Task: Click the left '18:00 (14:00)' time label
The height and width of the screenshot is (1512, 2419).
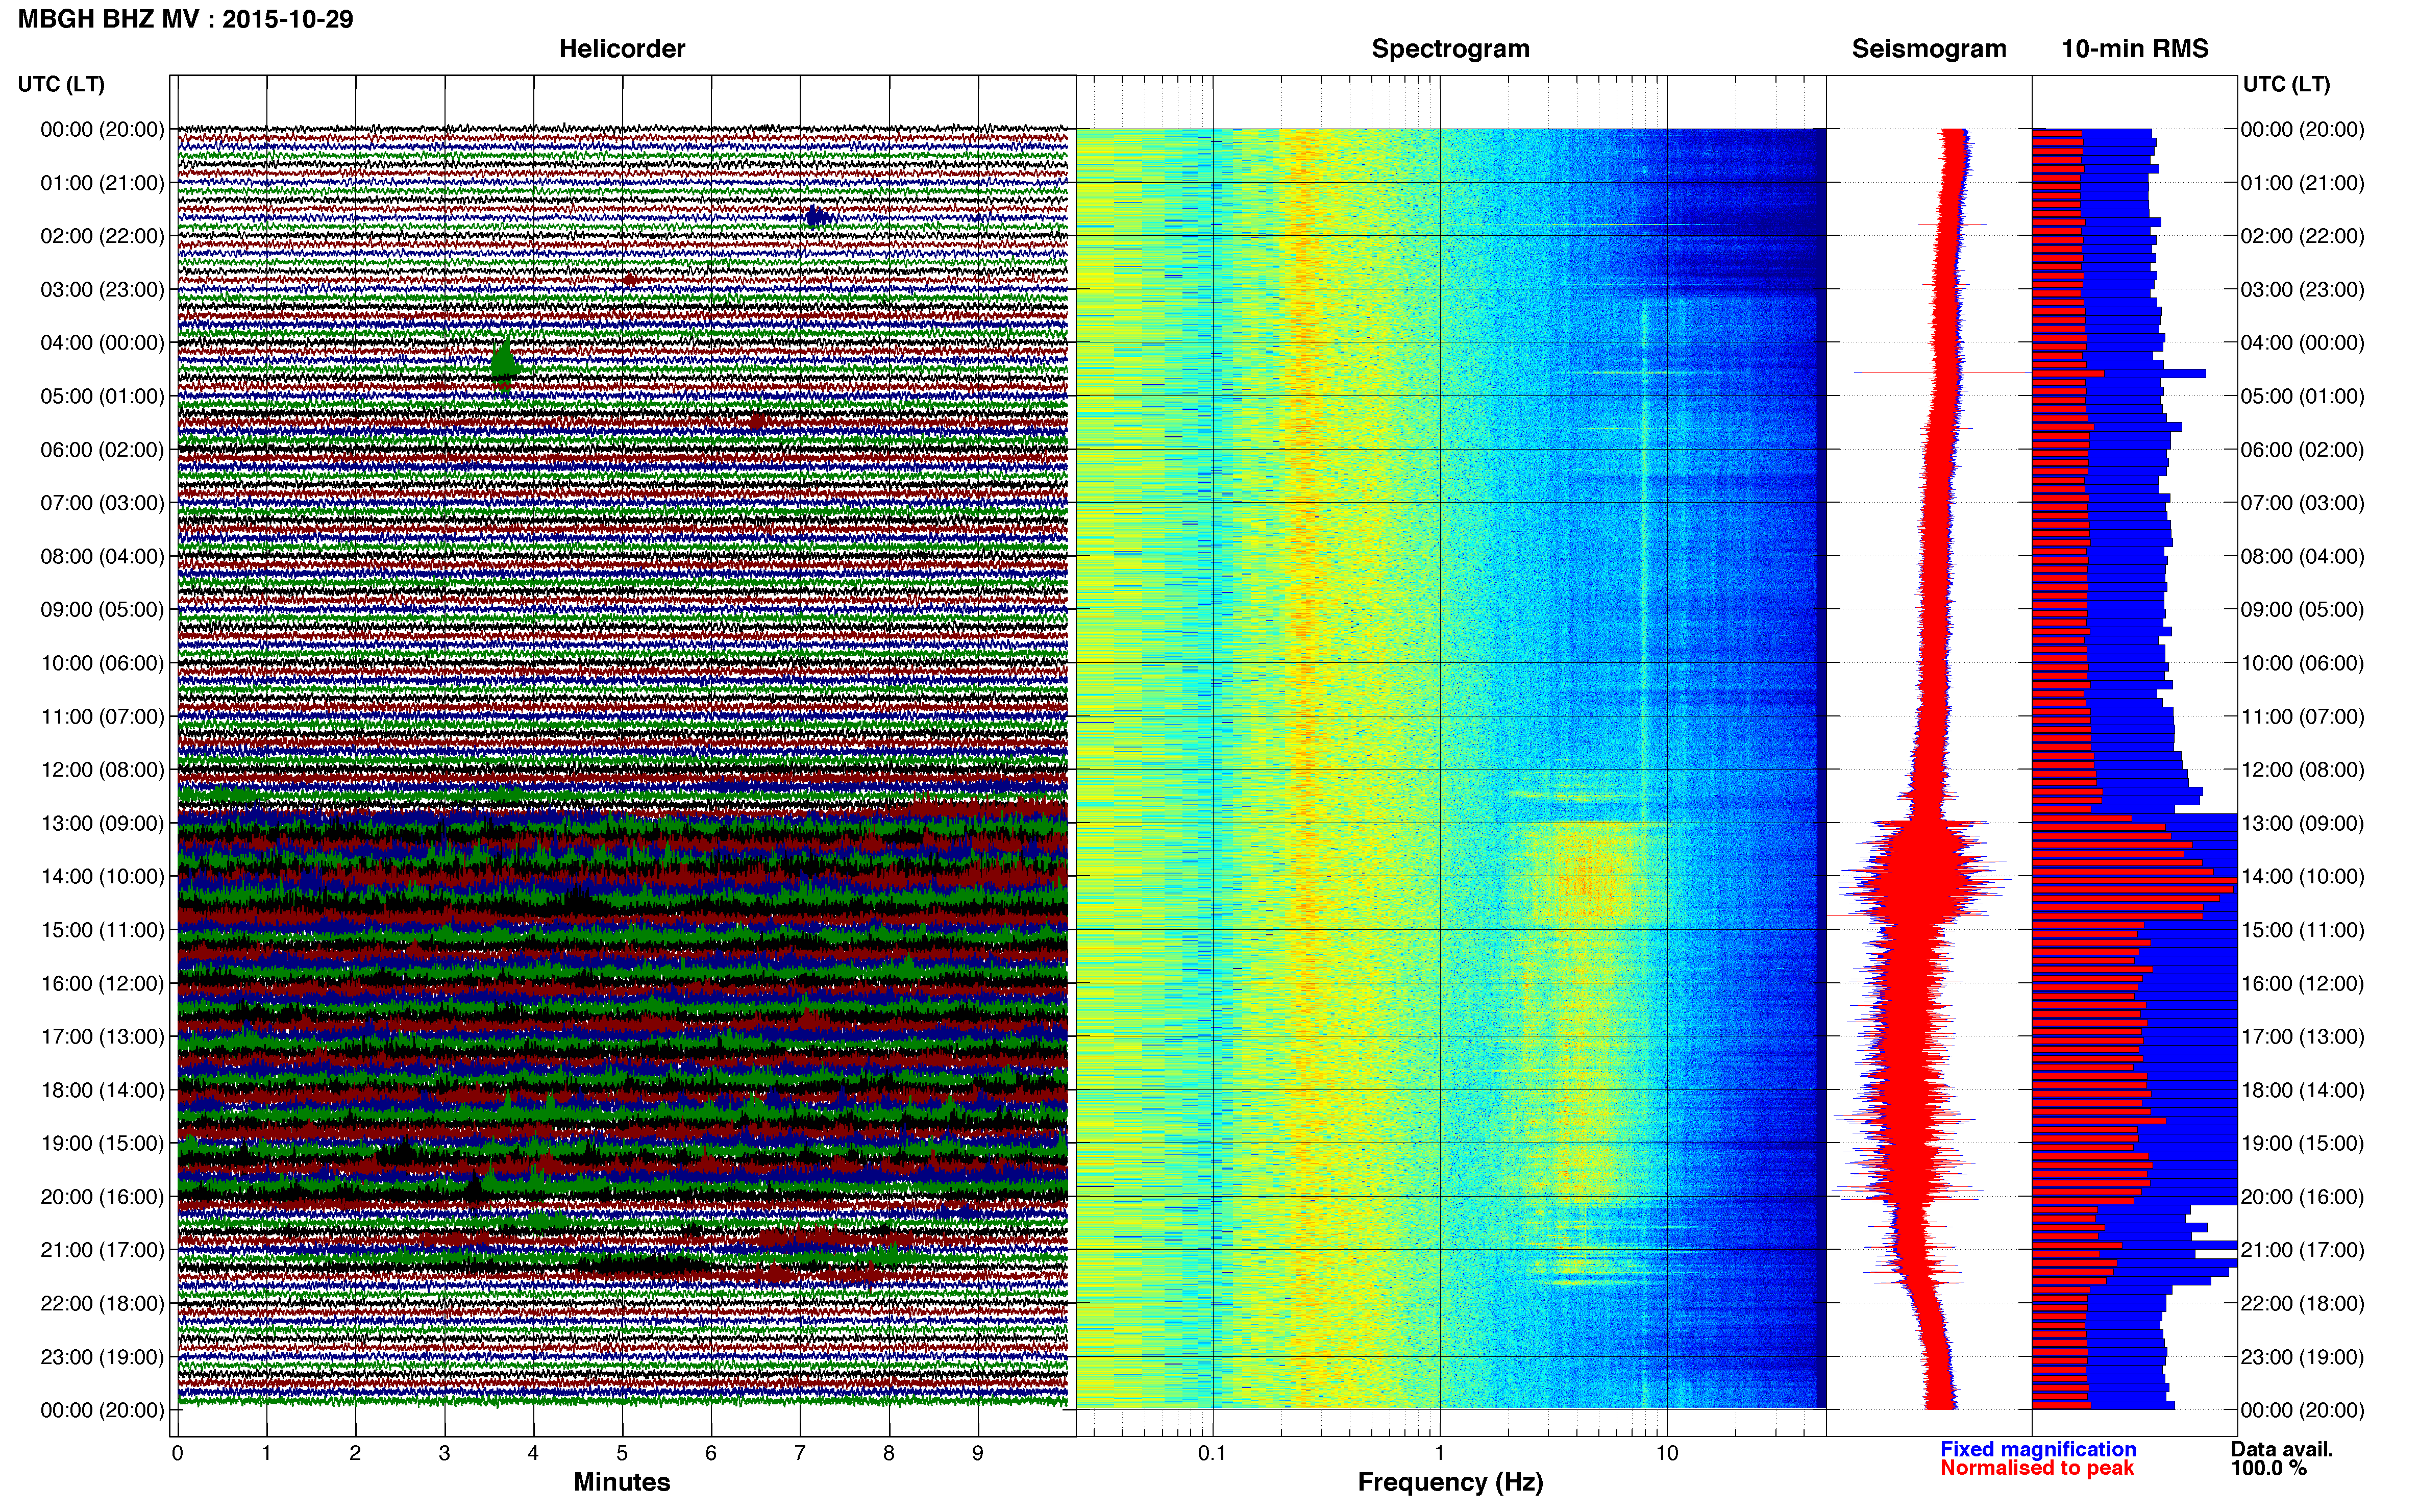Action: pos(102,1090)
